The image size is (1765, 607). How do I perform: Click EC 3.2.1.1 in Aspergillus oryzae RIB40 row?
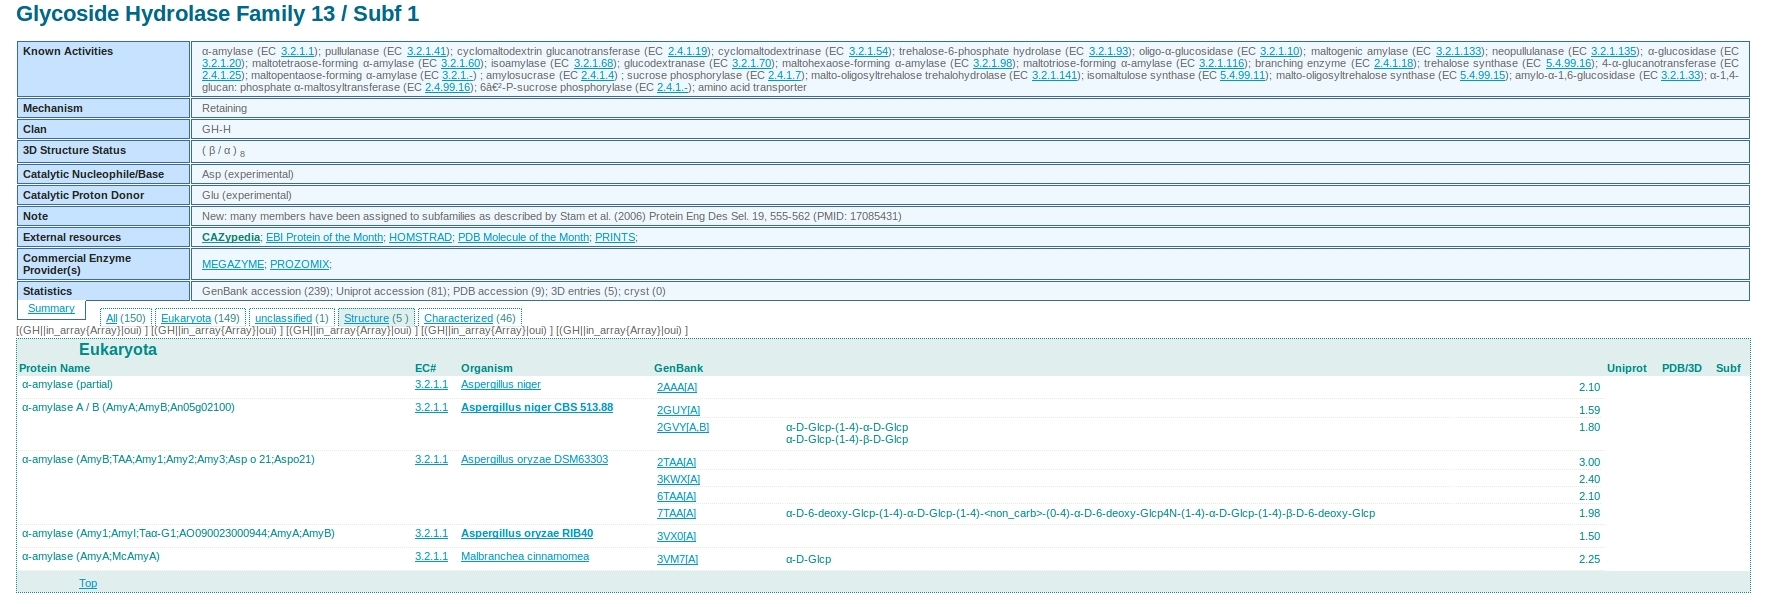431,533
